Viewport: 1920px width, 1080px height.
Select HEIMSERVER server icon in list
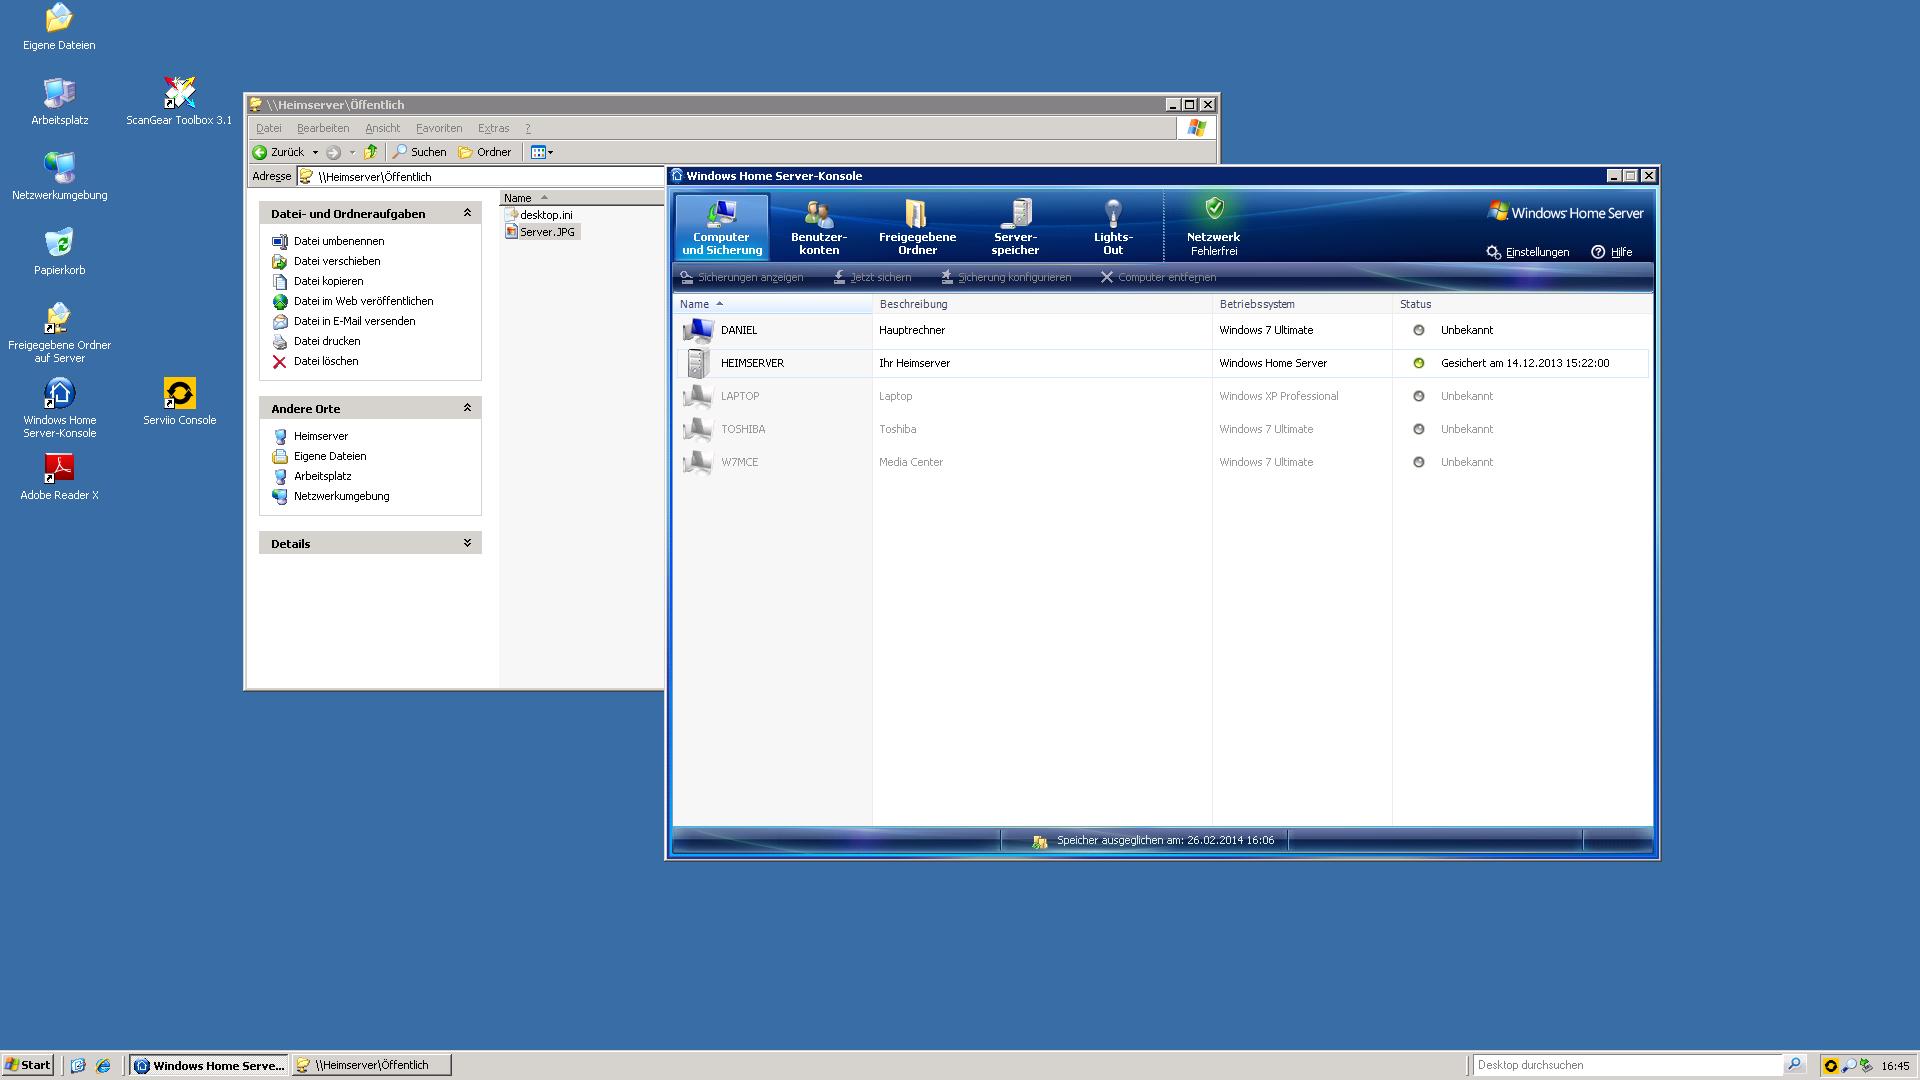[x=698, y=363]
